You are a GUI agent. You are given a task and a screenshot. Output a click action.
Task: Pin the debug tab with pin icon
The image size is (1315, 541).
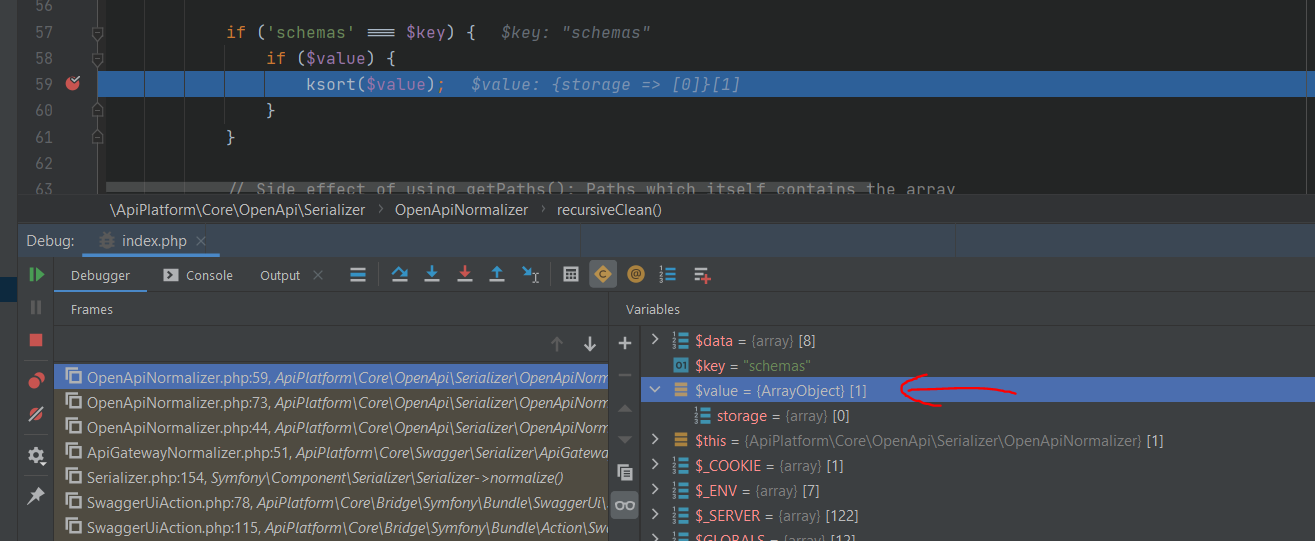(x=36, y=496)
